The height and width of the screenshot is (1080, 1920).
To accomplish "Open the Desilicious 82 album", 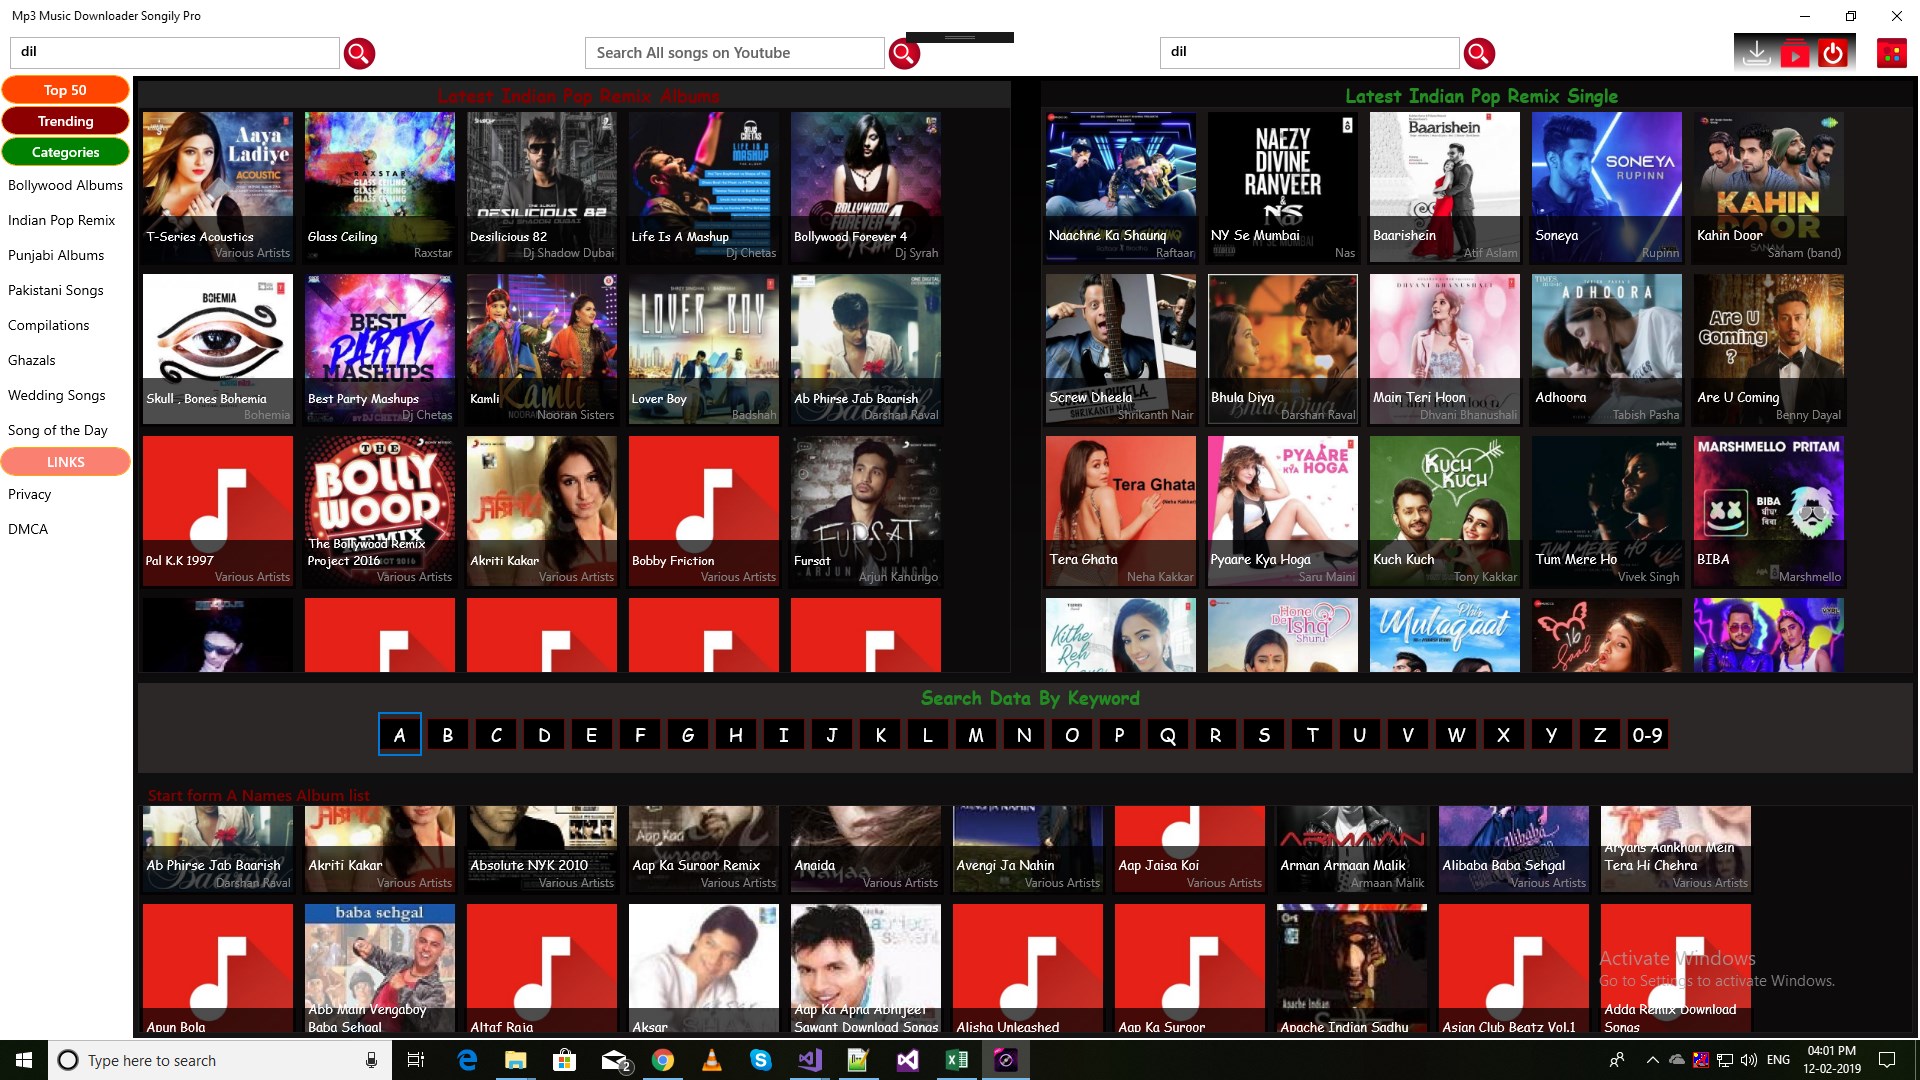I will pyautogui.click(x=541, y=187).
